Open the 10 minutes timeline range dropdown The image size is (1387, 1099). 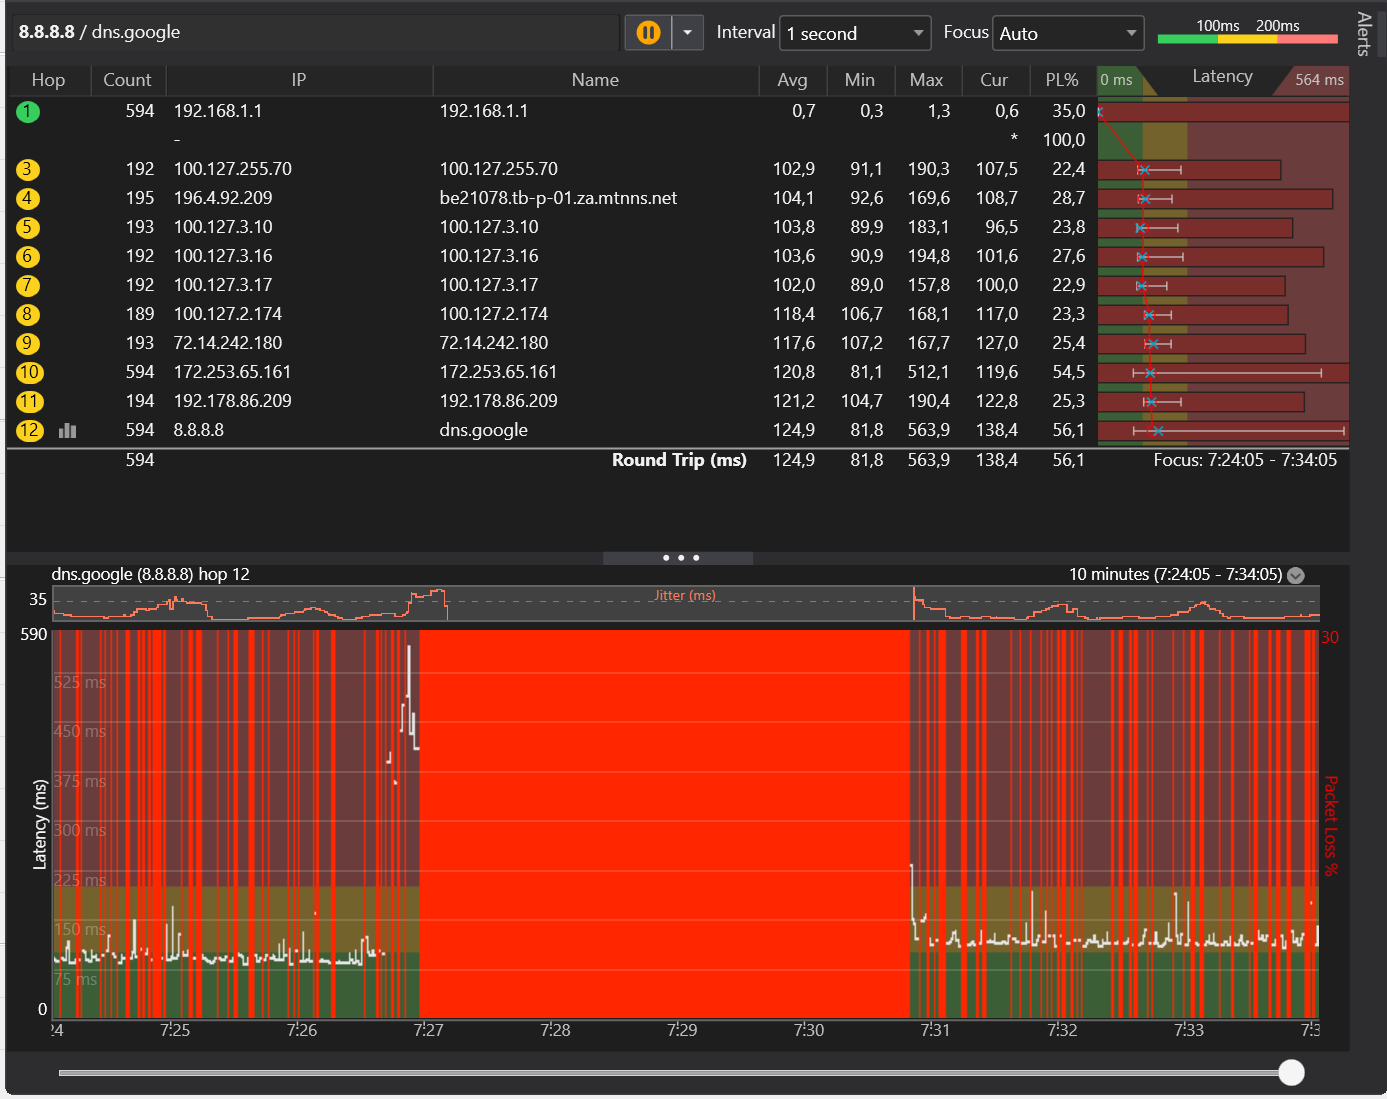click(x=1296, y=575)
